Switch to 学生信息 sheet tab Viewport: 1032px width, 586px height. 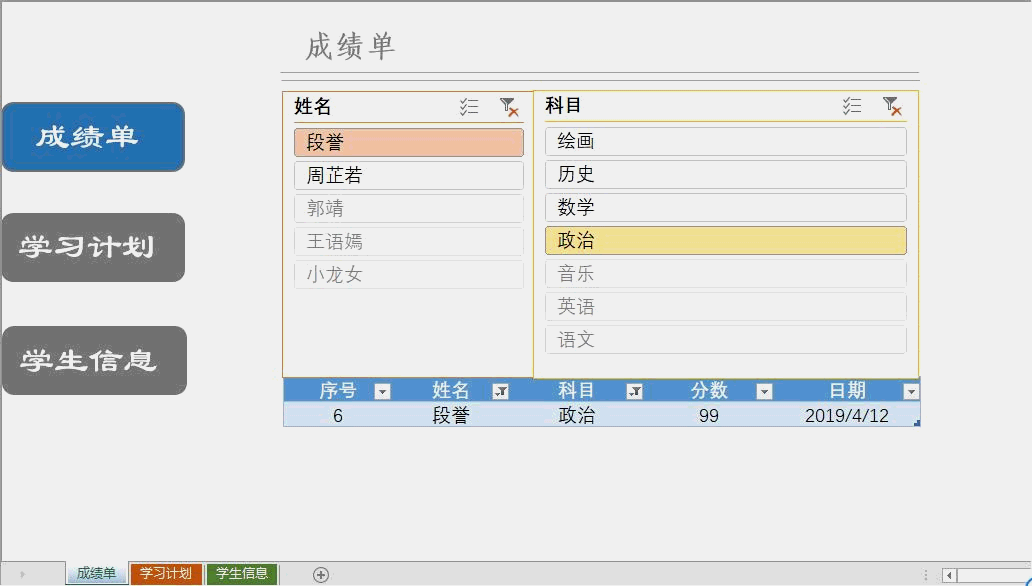coord(242,573)
